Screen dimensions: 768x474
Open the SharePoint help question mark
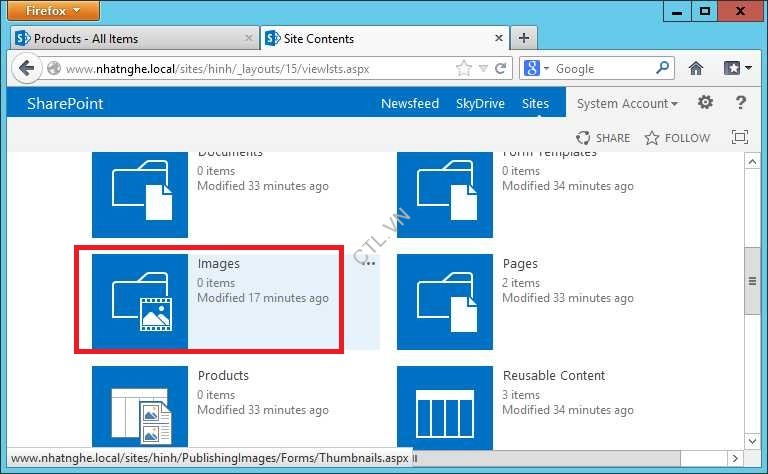[x=741, y=103]
